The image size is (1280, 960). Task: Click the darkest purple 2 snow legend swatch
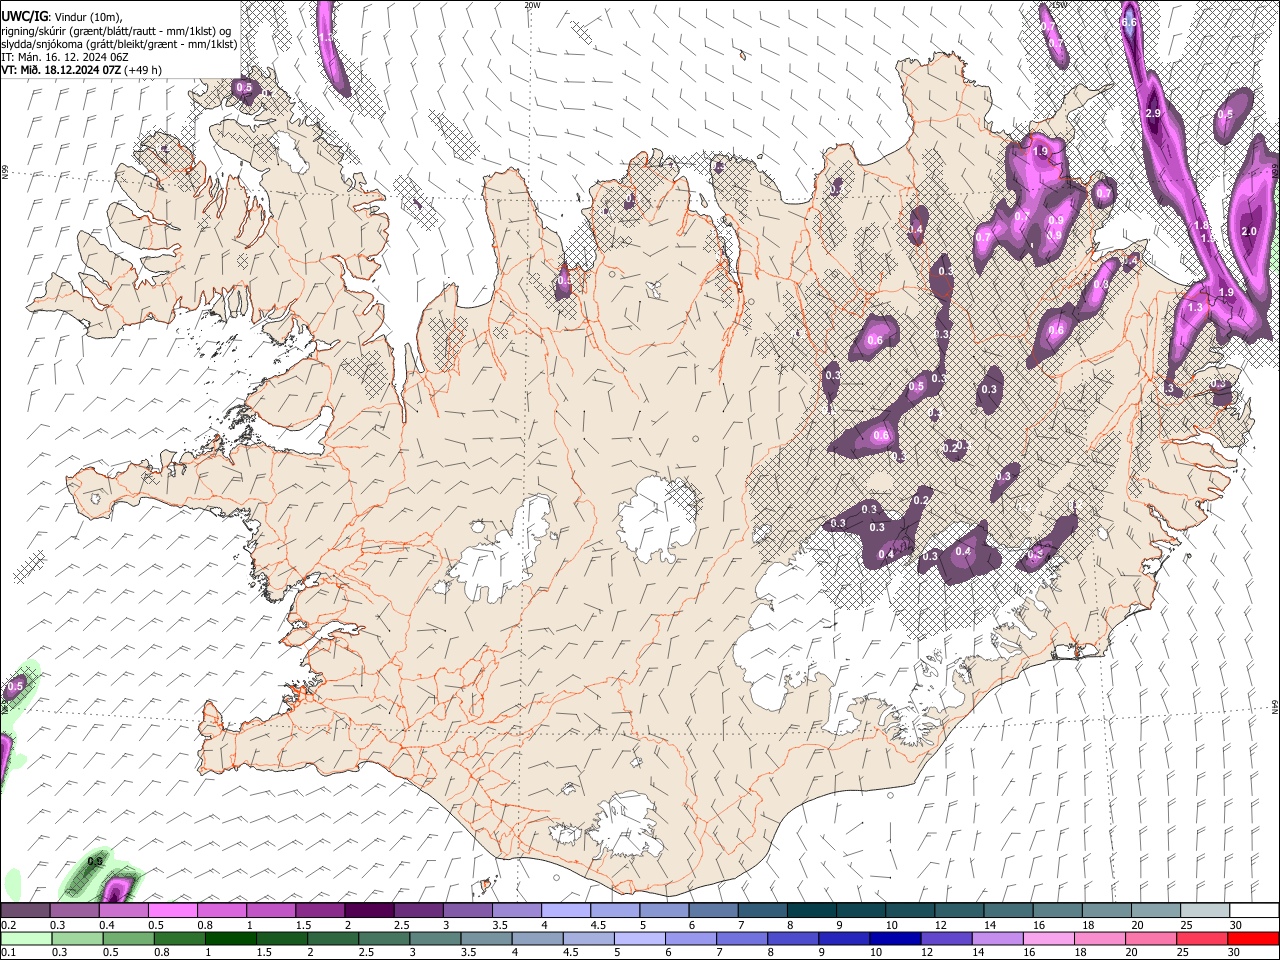coord(368,911)
